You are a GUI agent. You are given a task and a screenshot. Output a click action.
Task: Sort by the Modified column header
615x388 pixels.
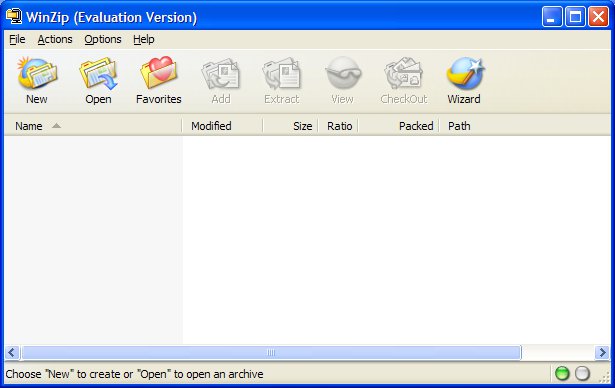point(222,126)
